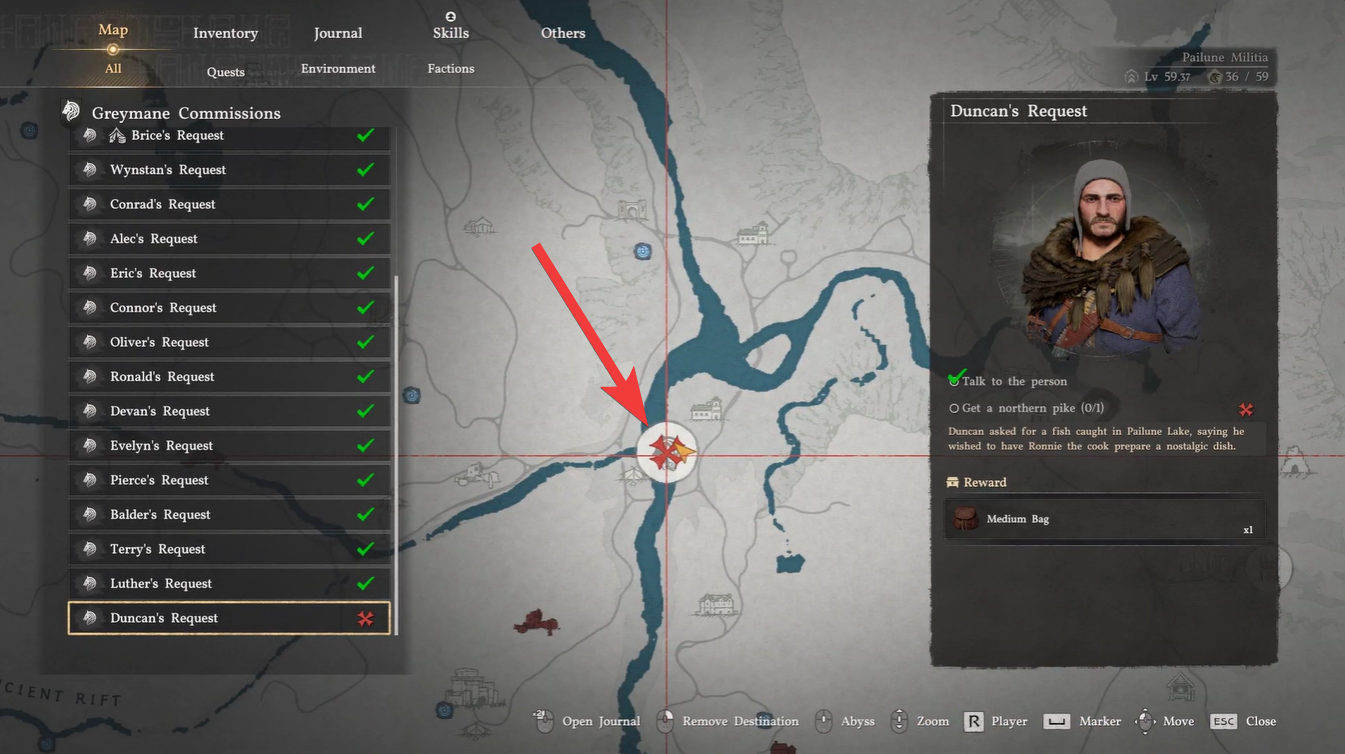
Task: Click the commissions list scrollbar
Action: 397,455
